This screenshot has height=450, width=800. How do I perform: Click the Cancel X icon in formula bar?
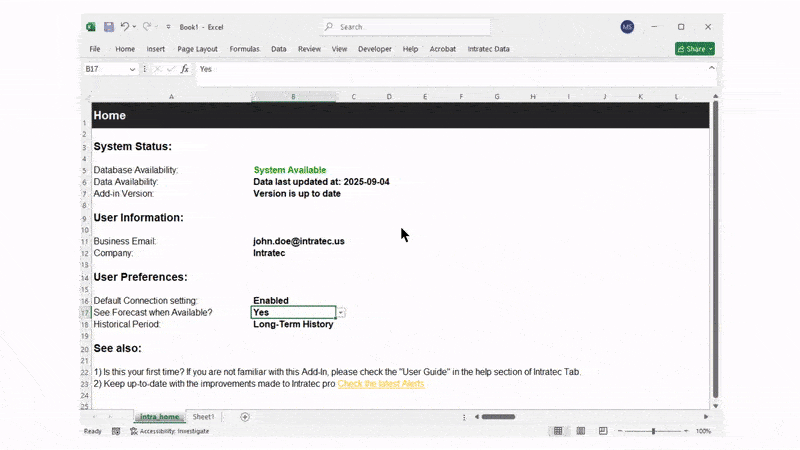(x=158, y=69)
